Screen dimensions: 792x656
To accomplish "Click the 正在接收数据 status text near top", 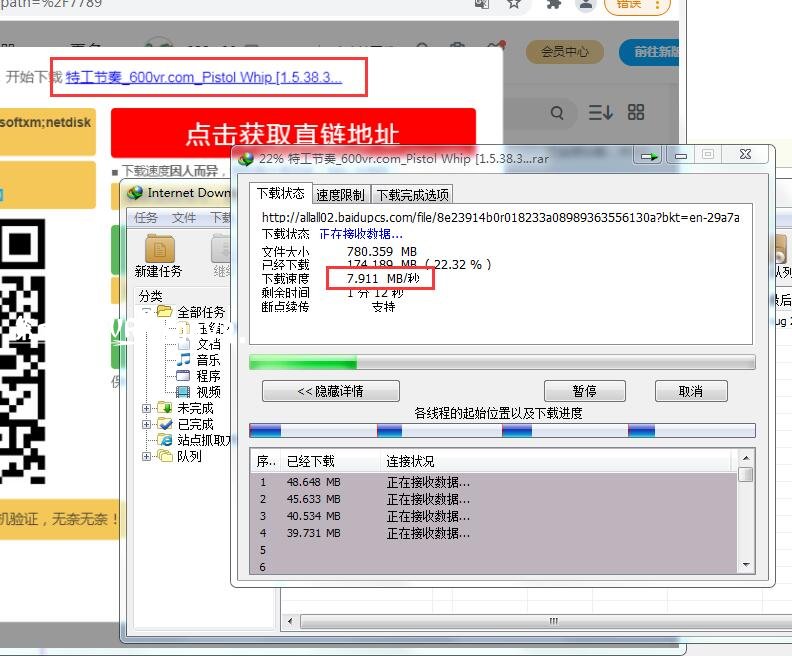I will [361, 234].
